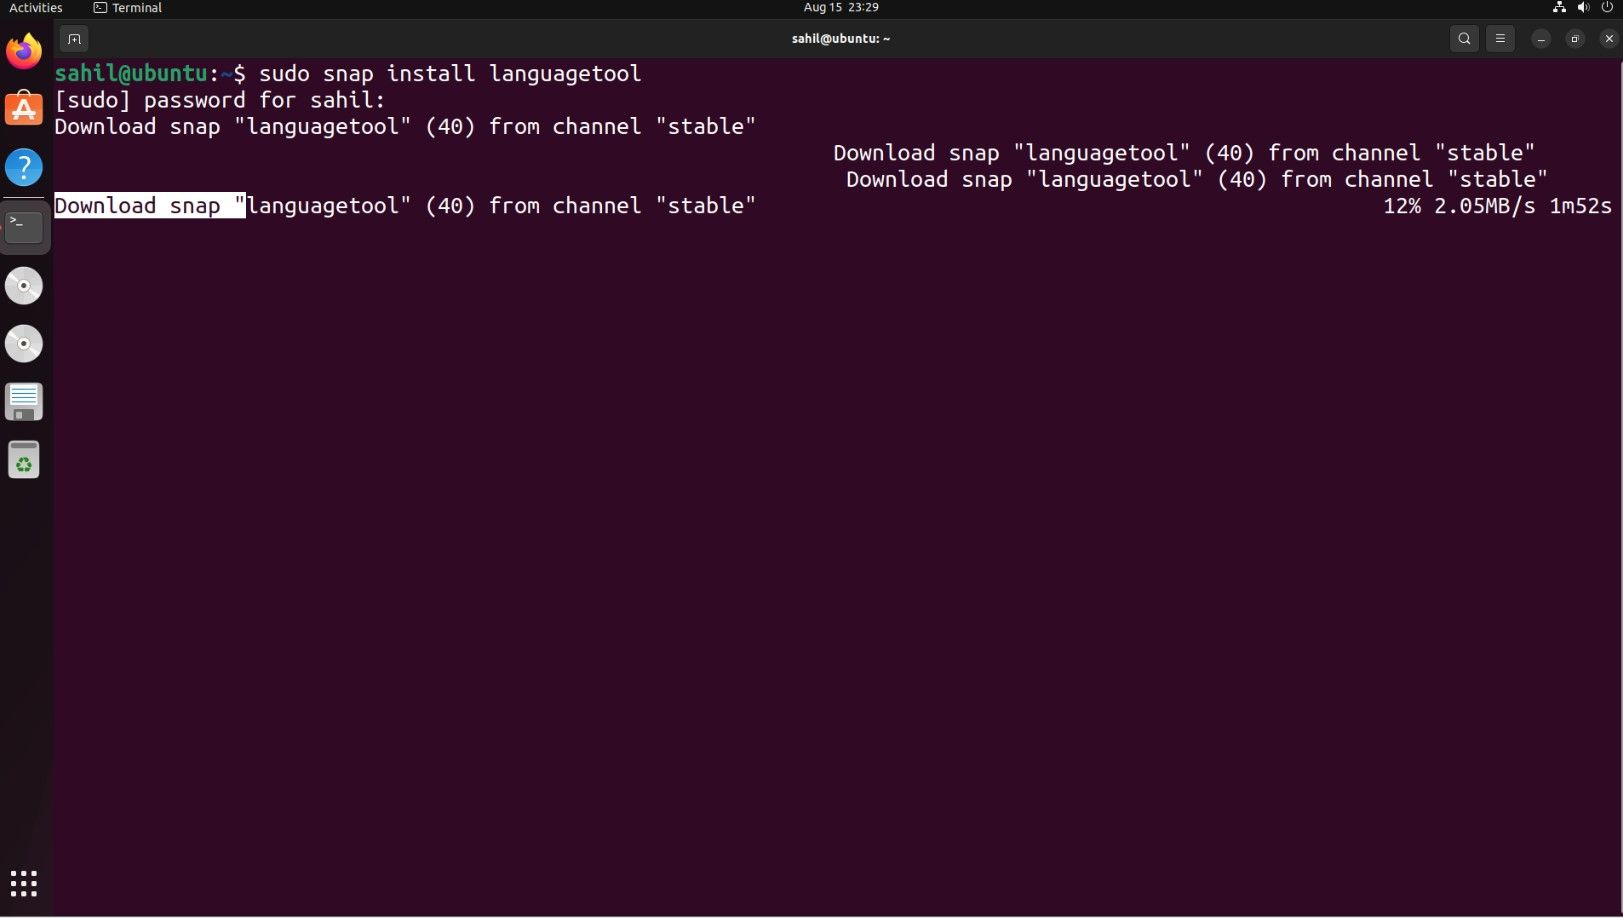
Task: Open the floppy disk drive icon
Action: coord(24,401)
